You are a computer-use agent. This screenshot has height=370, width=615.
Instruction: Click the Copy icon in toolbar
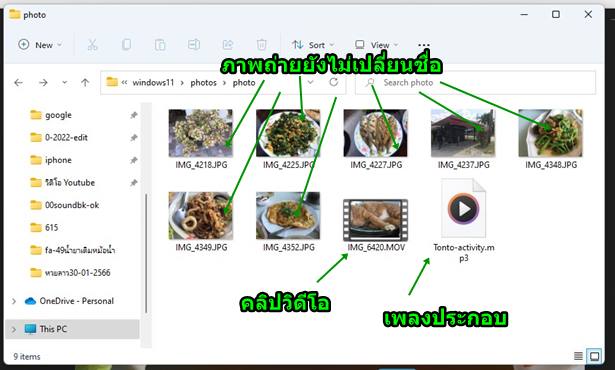pos(126,45)
